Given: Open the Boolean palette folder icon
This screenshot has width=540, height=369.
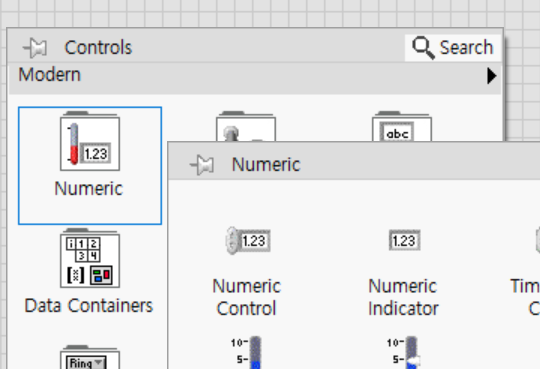Looking at the screenshot, I should tap(246, 126).
